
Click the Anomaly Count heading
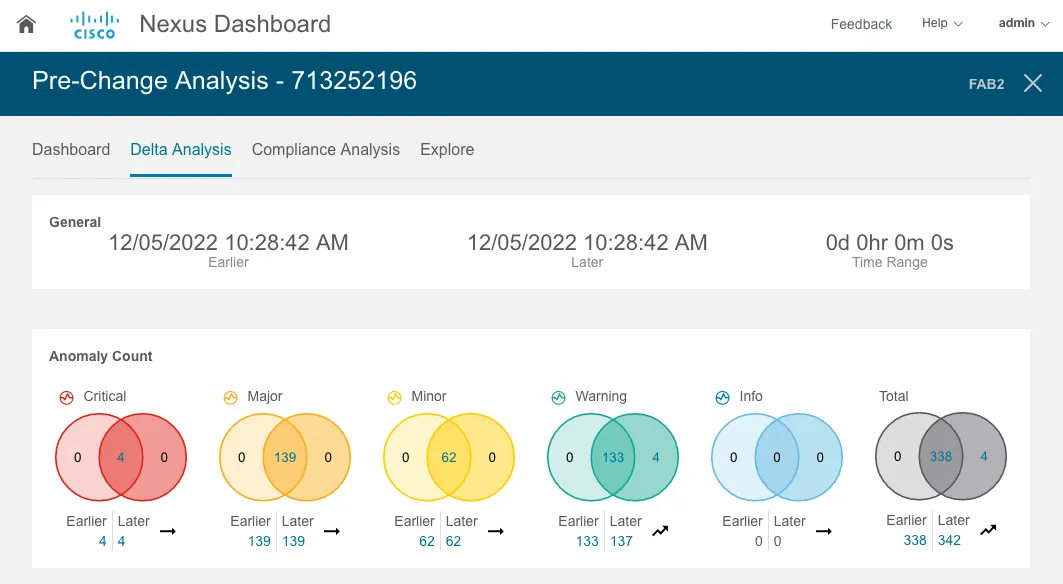tap(100, 356)
